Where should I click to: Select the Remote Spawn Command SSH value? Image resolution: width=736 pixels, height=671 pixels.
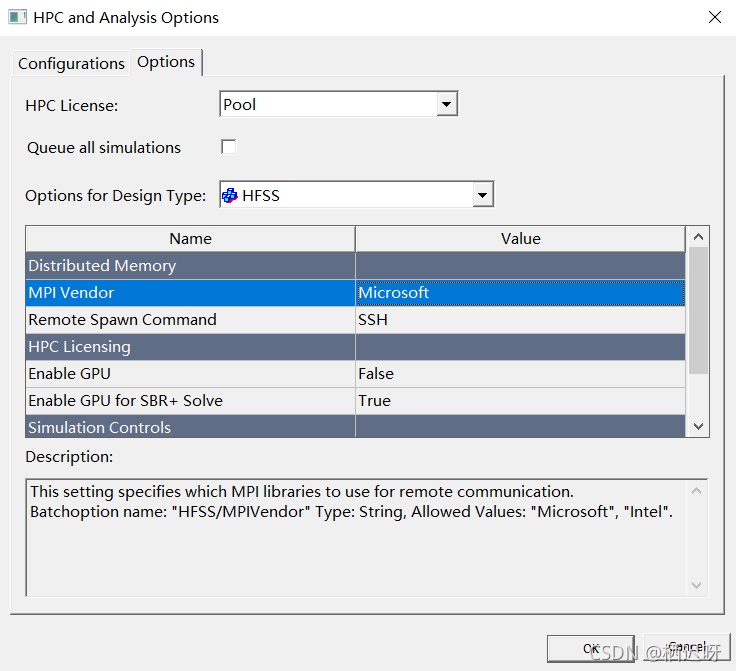pyautogui.click(x=520, y=320)
